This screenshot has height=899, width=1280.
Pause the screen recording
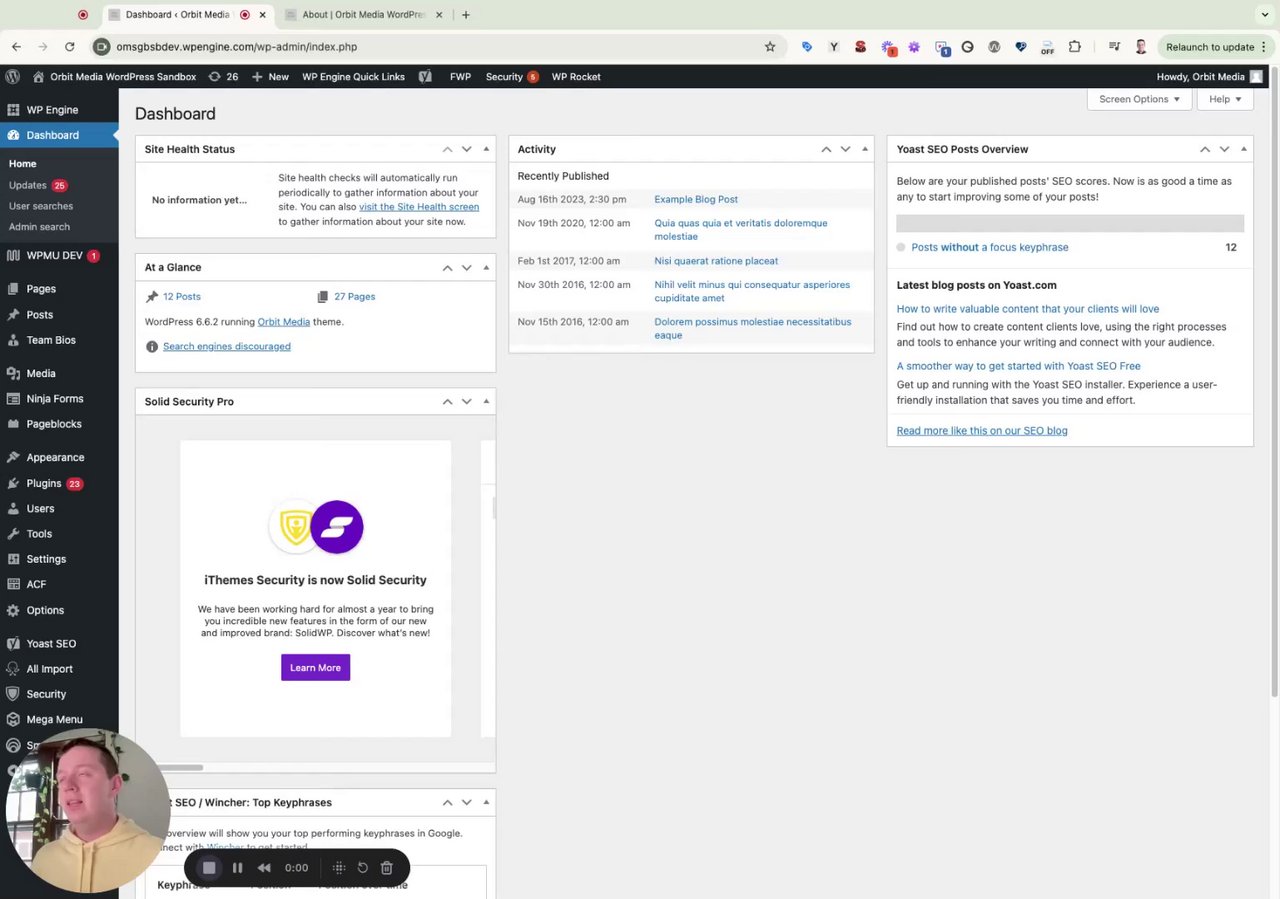[237, 868]
